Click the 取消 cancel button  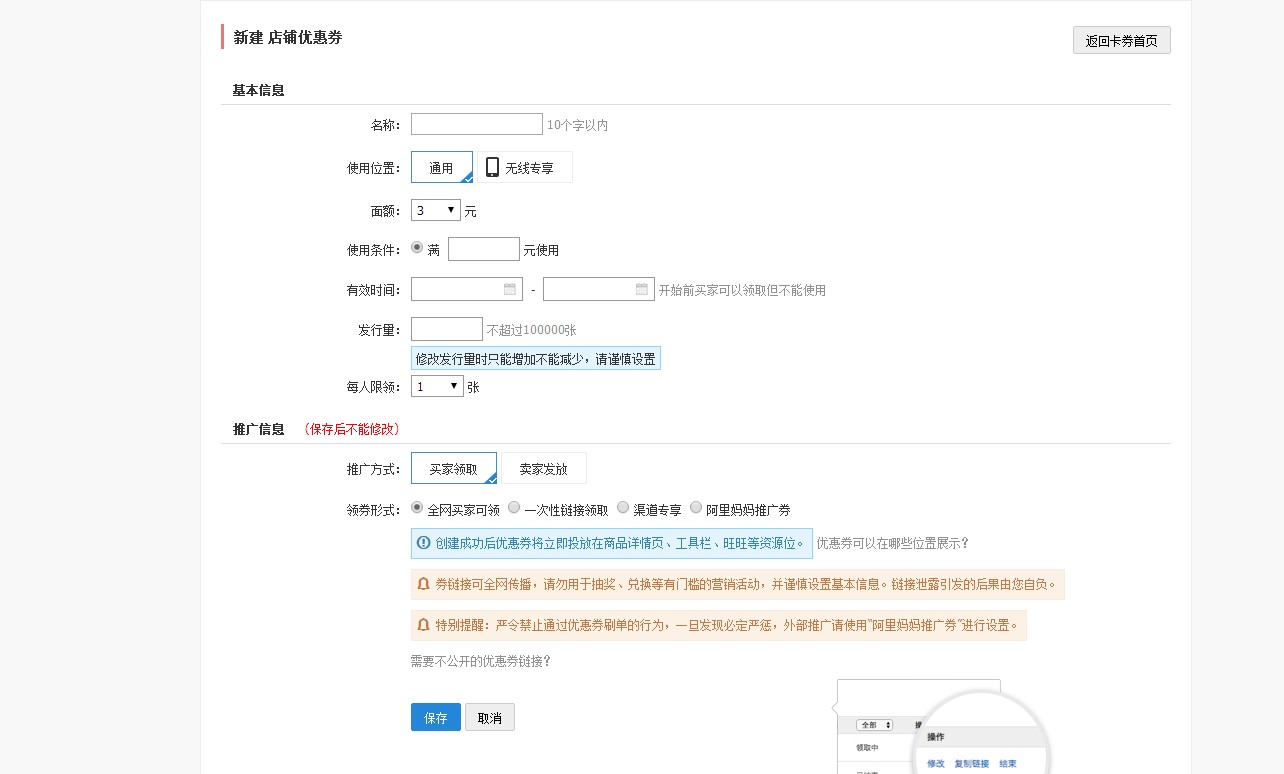pos(489,718)
